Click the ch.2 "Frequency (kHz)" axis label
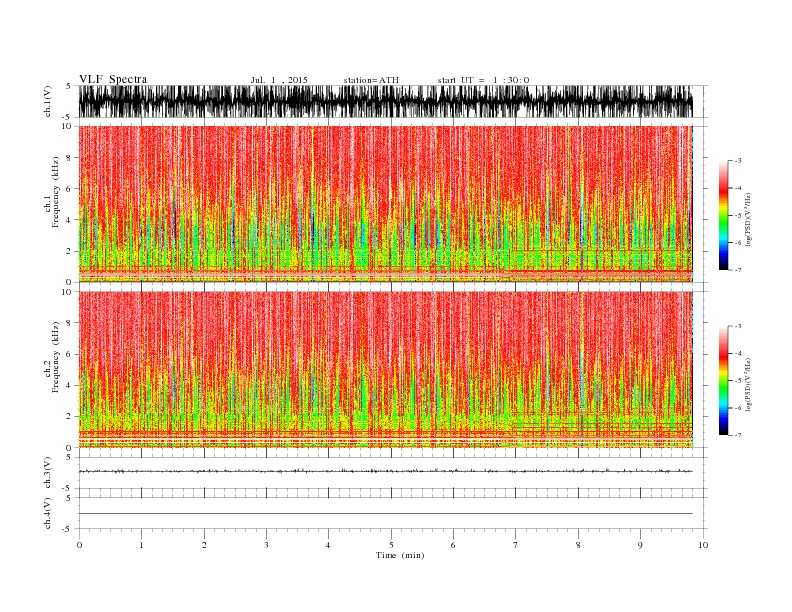Viewport: 792px width, 612px height. pyautogui.click(x=56, y=356)
